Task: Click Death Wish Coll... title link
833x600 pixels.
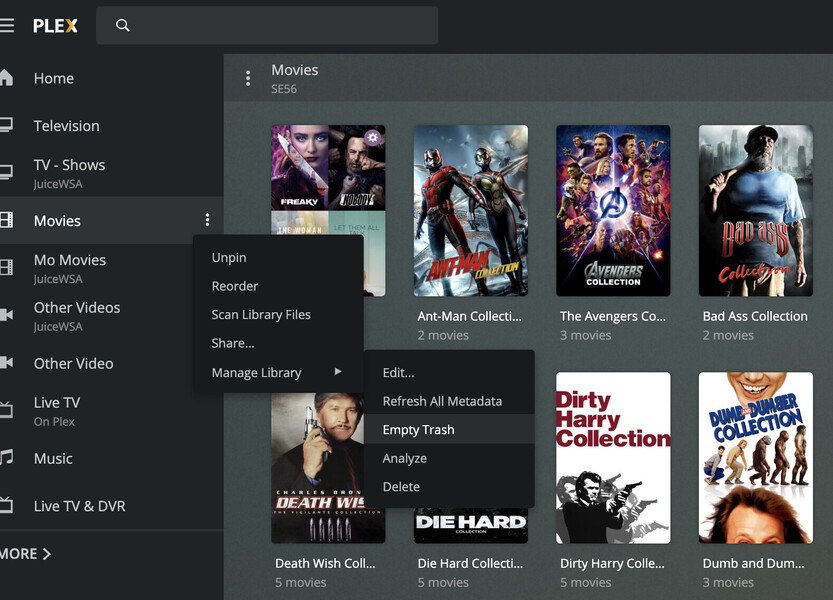Action: pos(325,563)
